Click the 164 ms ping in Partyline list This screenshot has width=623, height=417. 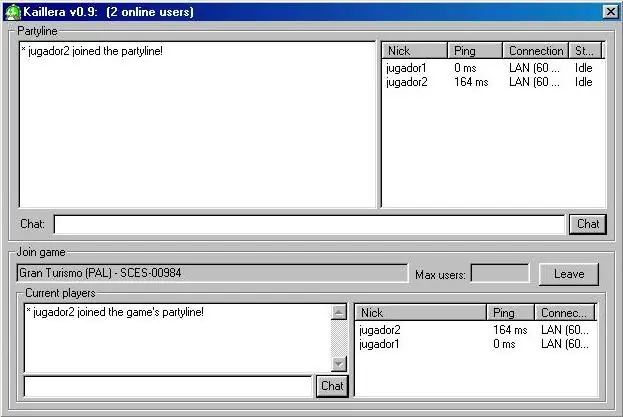(x=471, y=82)
